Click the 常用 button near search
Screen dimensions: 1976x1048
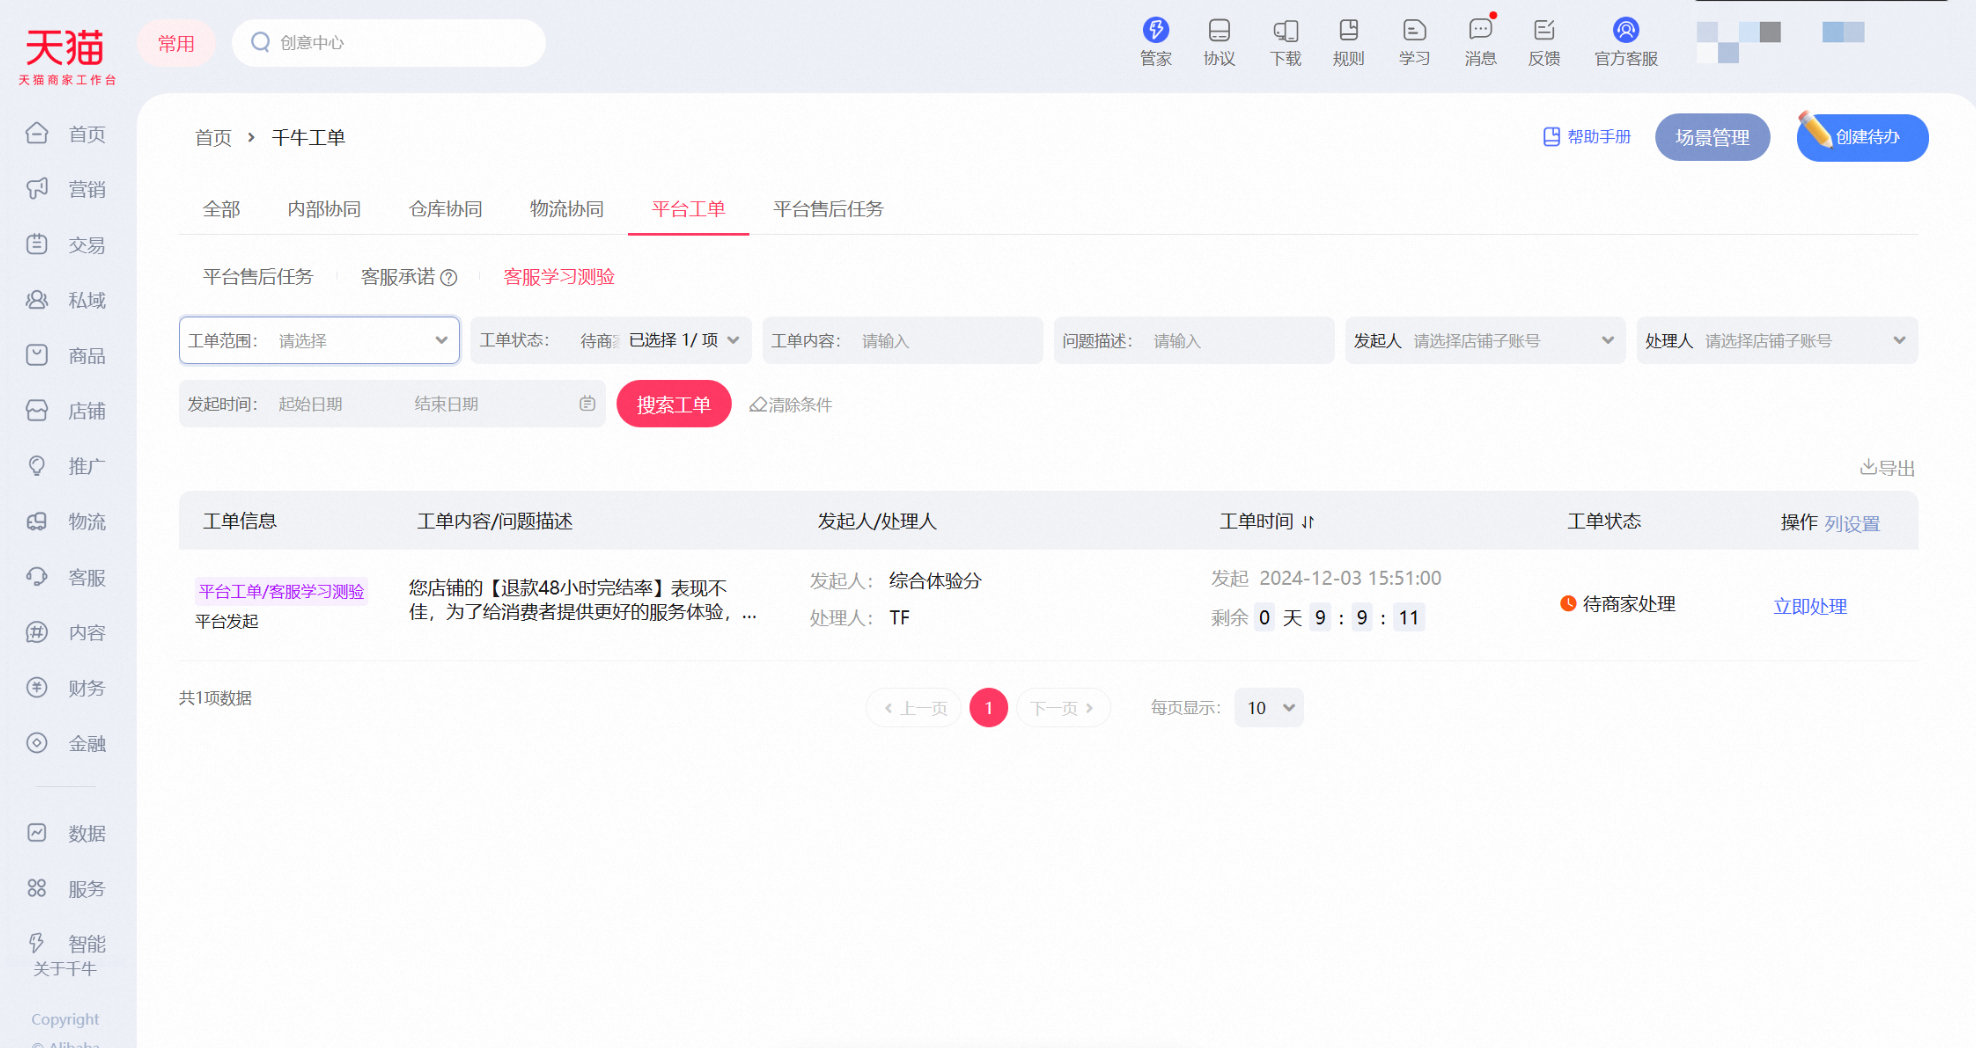tap(176, 43)
